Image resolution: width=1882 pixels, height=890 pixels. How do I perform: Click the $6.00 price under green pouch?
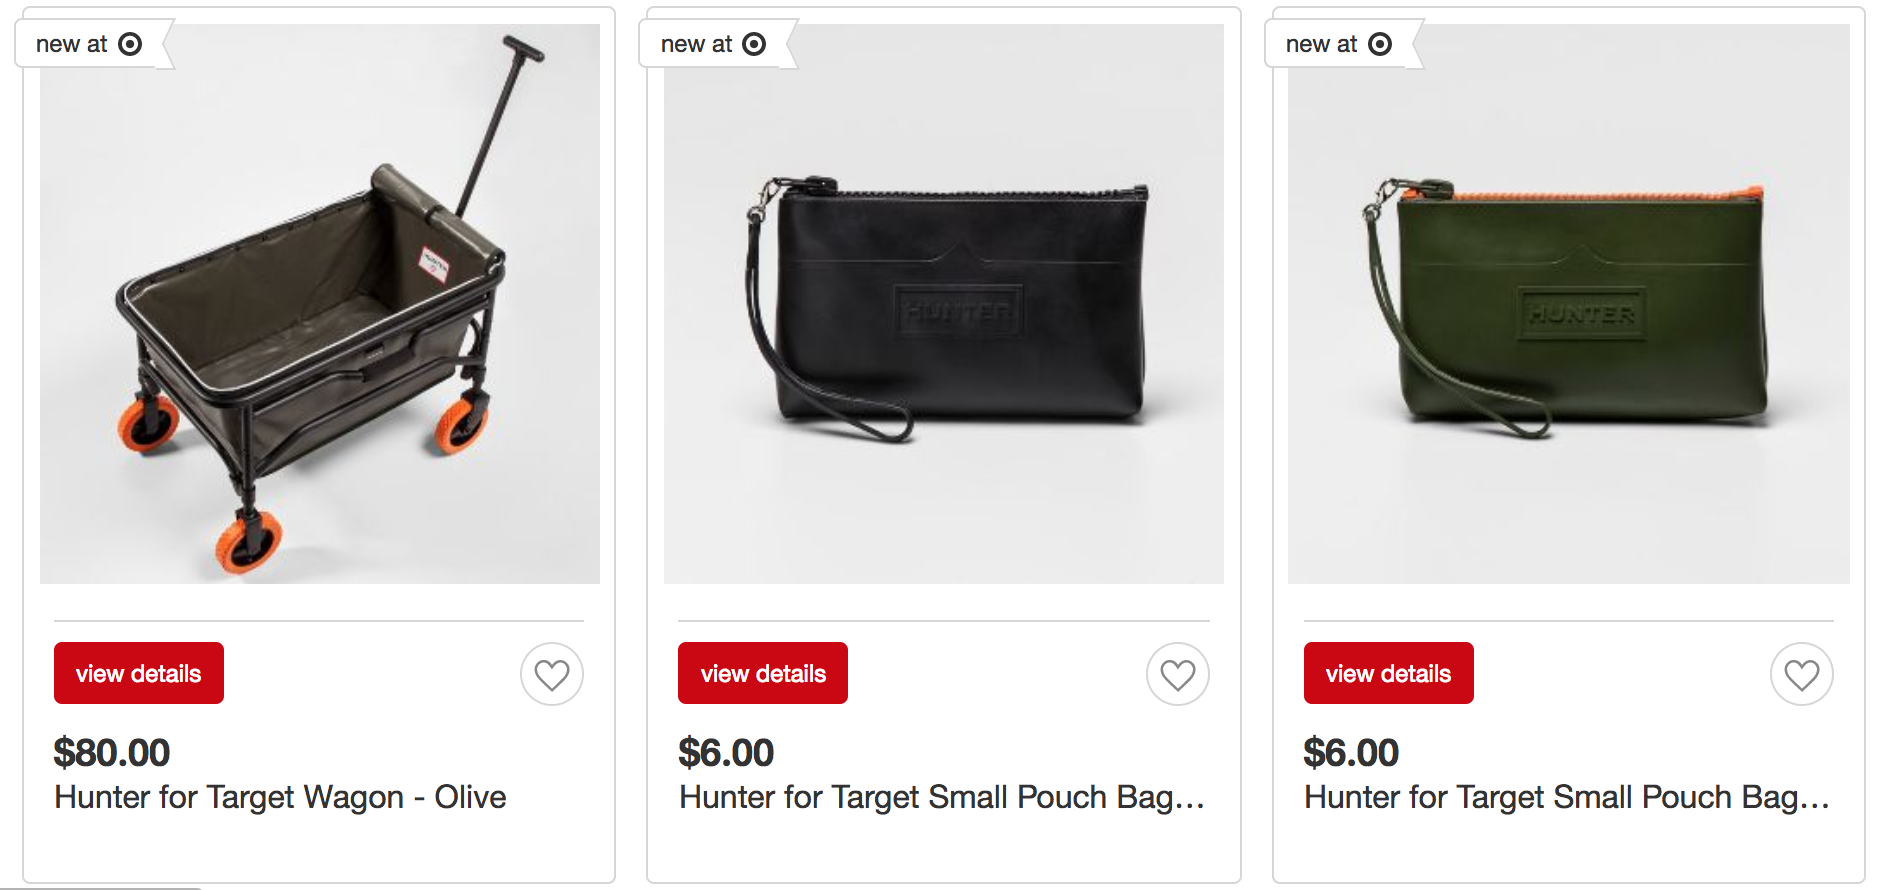tap(1351, 752)
